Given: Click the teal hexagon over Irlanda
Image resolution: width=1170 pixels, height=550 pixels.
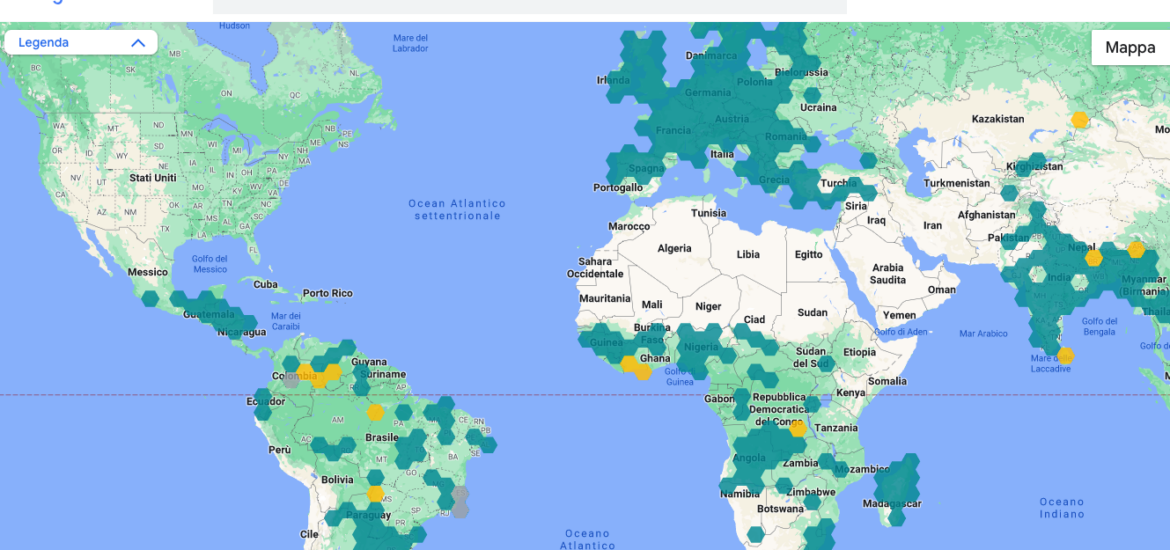Looking at the screenshot, I should 615,82.
